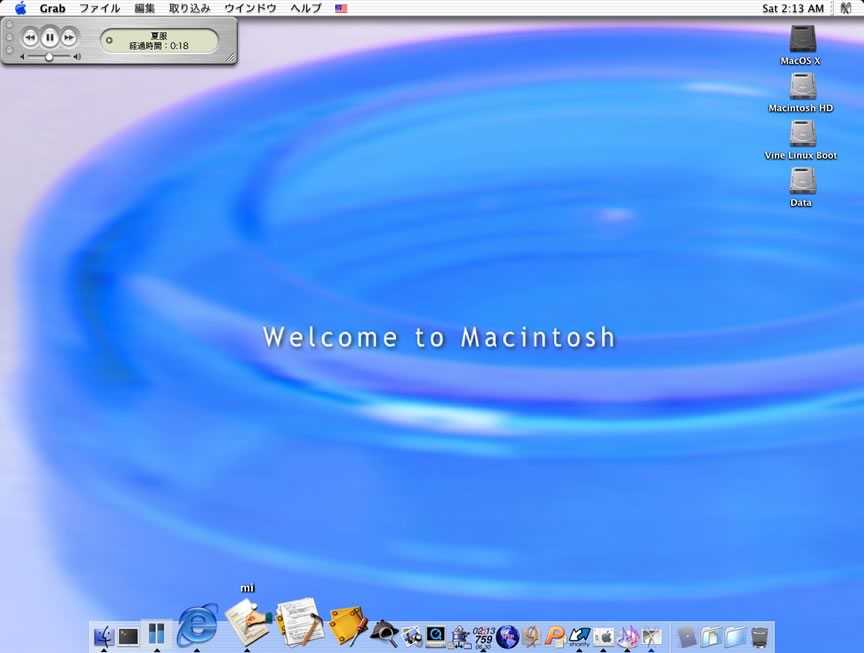Click the resize grip of iTunes mini player
Viewport: 864px width, 653px height.
click(x=231, y=57)
